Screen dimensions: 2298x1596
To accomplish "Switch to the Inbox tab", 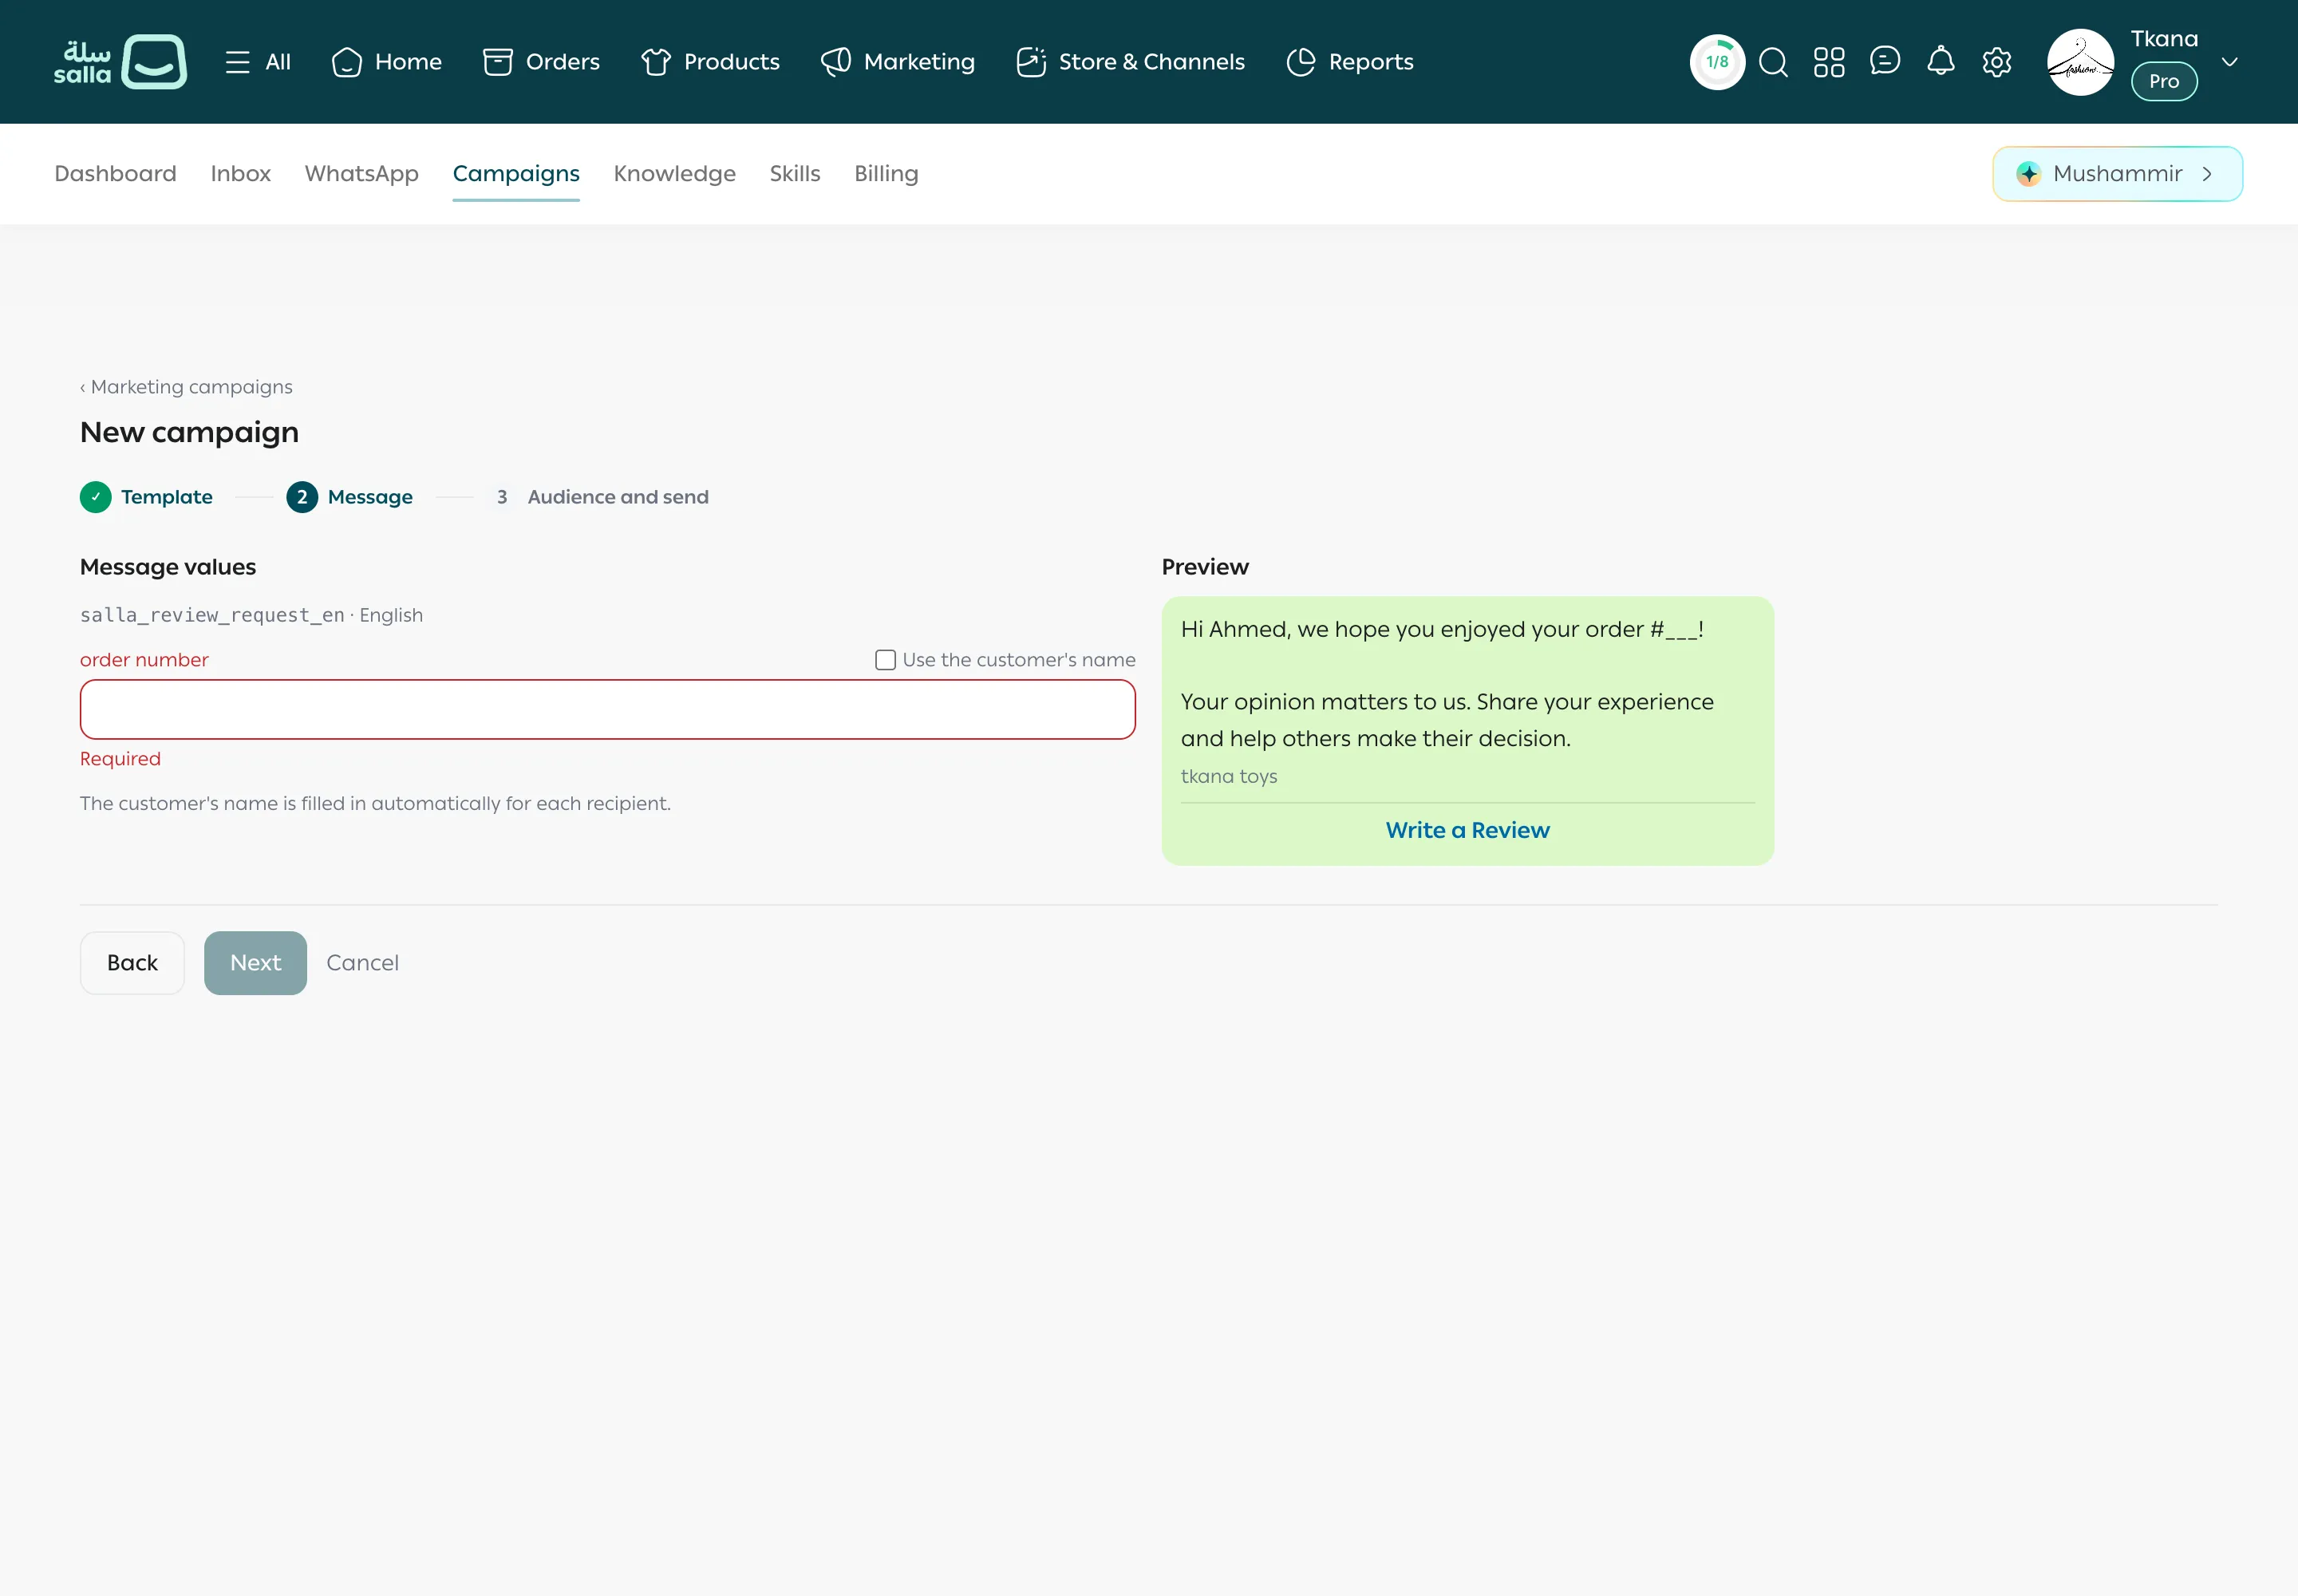I will pos(241,174).
